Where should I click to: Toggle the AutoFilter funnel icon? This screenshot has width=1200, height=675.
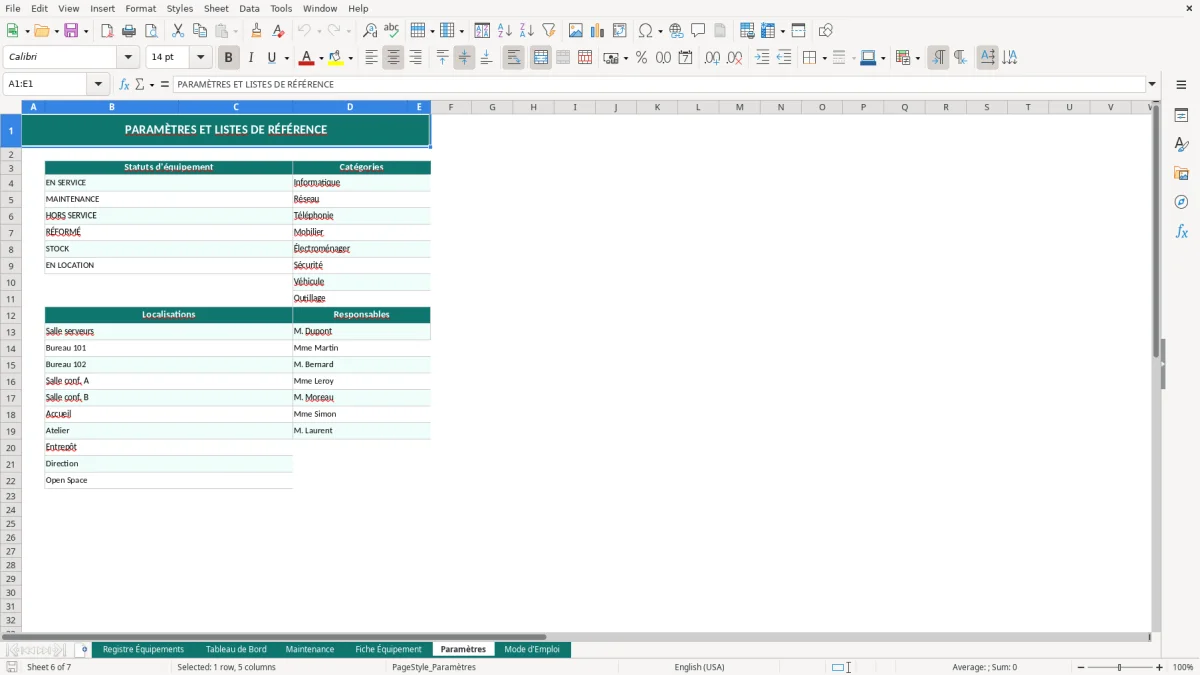[x=548, y=31]
